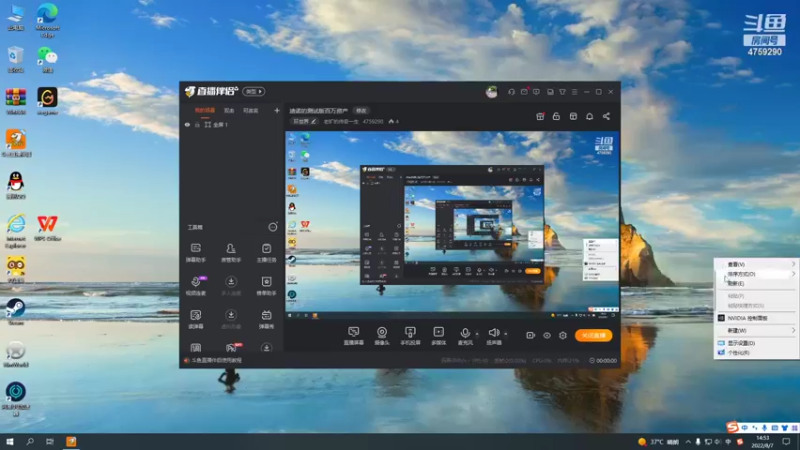This screenshot has height=450, width=800.
Task: Open the 类型 type selector beside logo
Action: tap(254, 91)
